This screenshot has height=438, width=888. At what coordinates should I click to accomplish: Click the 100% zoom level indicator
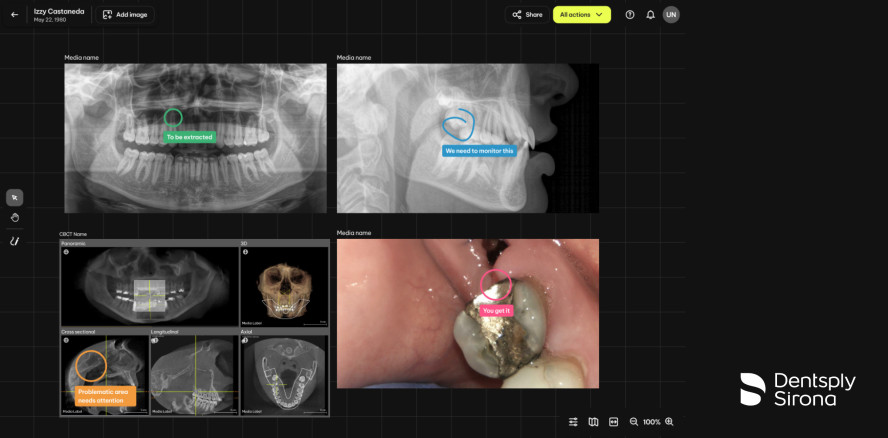(x=651, y=422)
